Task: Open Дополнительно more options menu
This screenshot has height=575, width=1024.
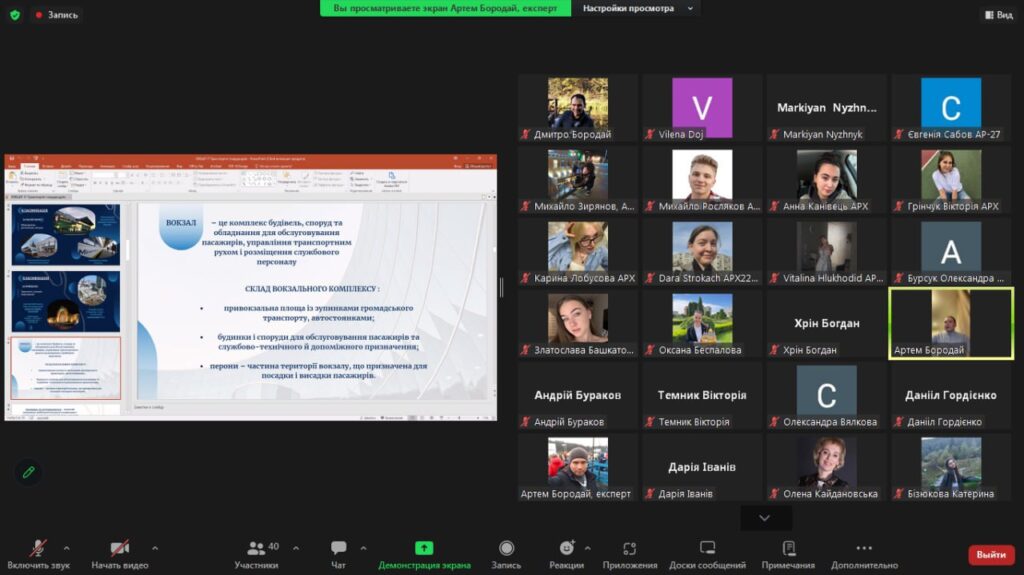Action: (864, 553)
